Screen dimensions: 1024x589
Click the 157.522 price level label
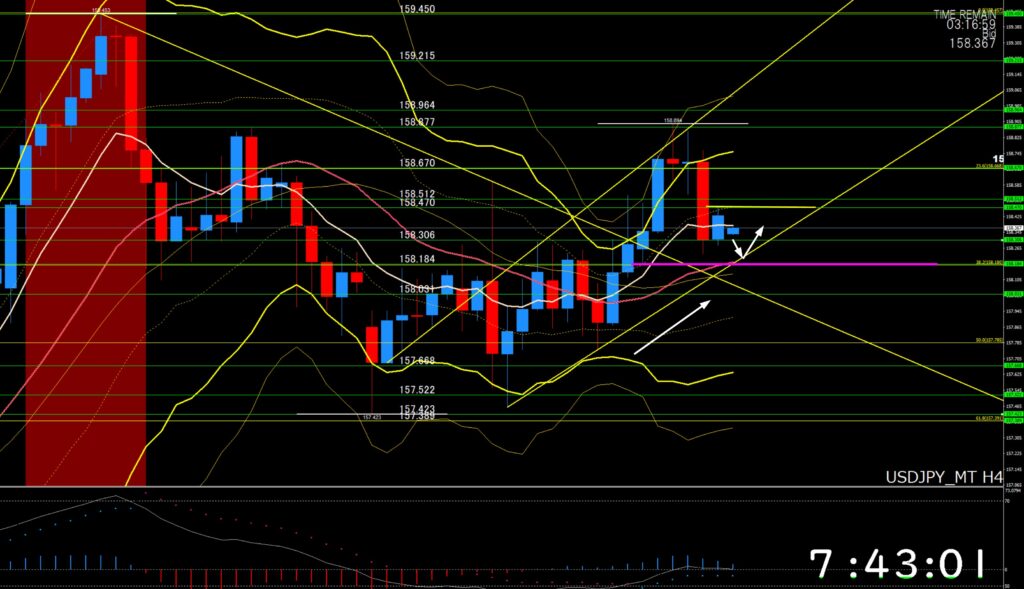click(416, 390)
